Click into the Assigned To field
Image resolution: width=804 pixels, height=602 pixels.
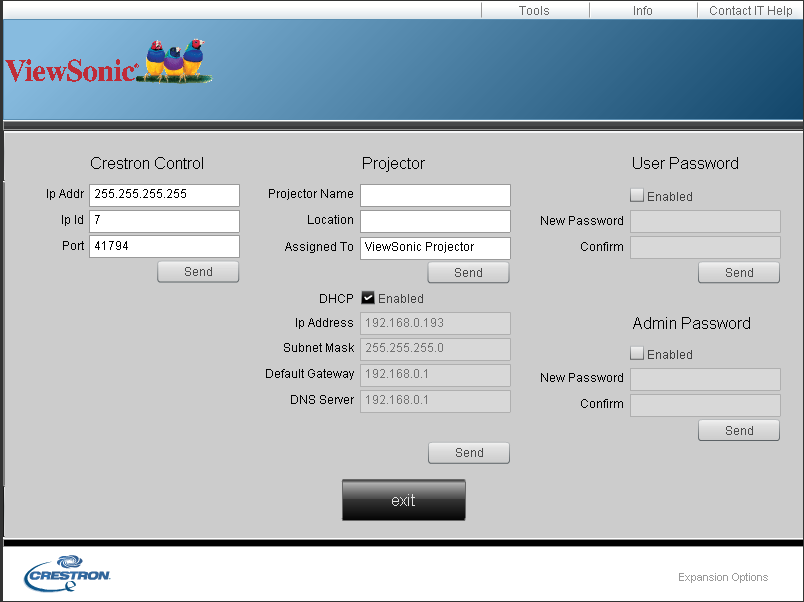435,248
